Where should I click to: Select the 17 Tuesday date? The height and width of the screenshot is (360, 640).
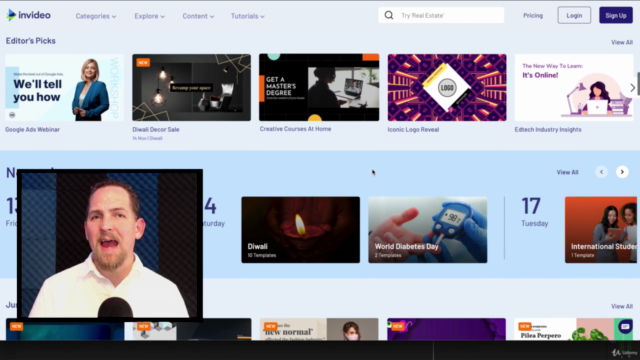click(535, 212)
